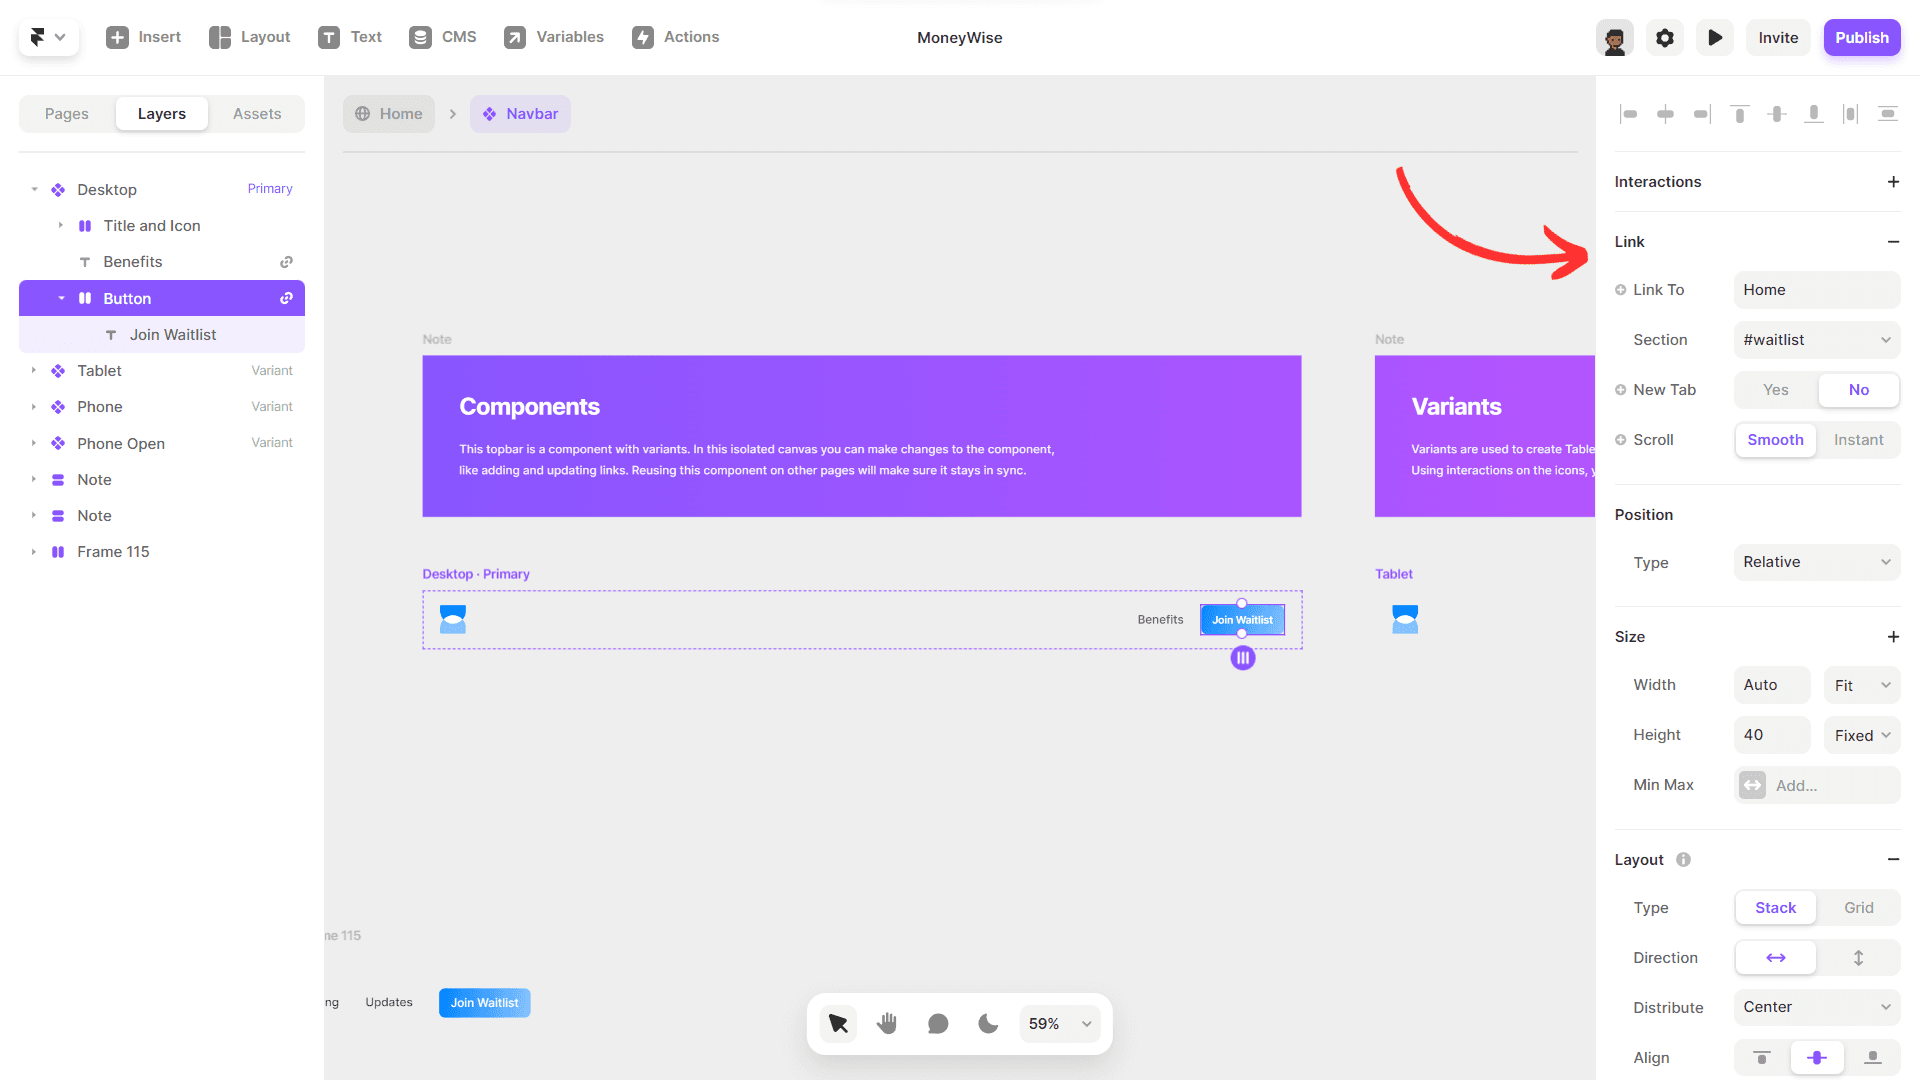Add a size option with plus
The height and width of the screenshot is (1080, 1920).
(x=1893, y=637)
